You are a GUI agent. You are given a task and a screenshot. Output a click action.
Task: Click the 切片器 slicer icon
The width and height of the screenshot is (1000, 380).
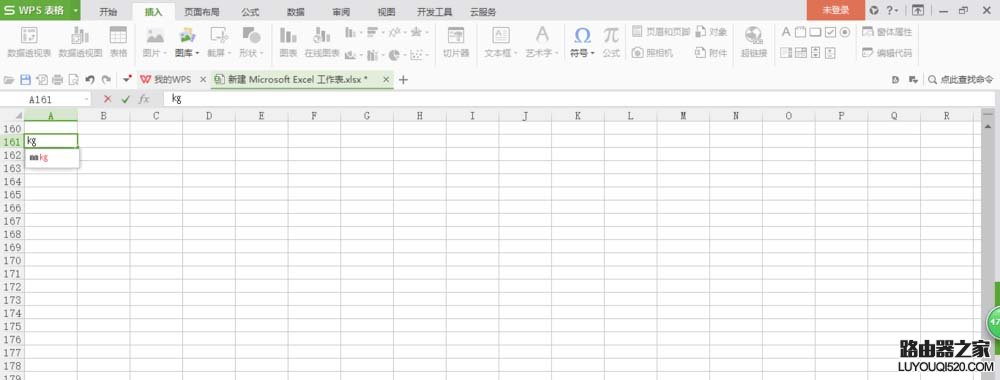pyautogui.click(x=456, y=35)
